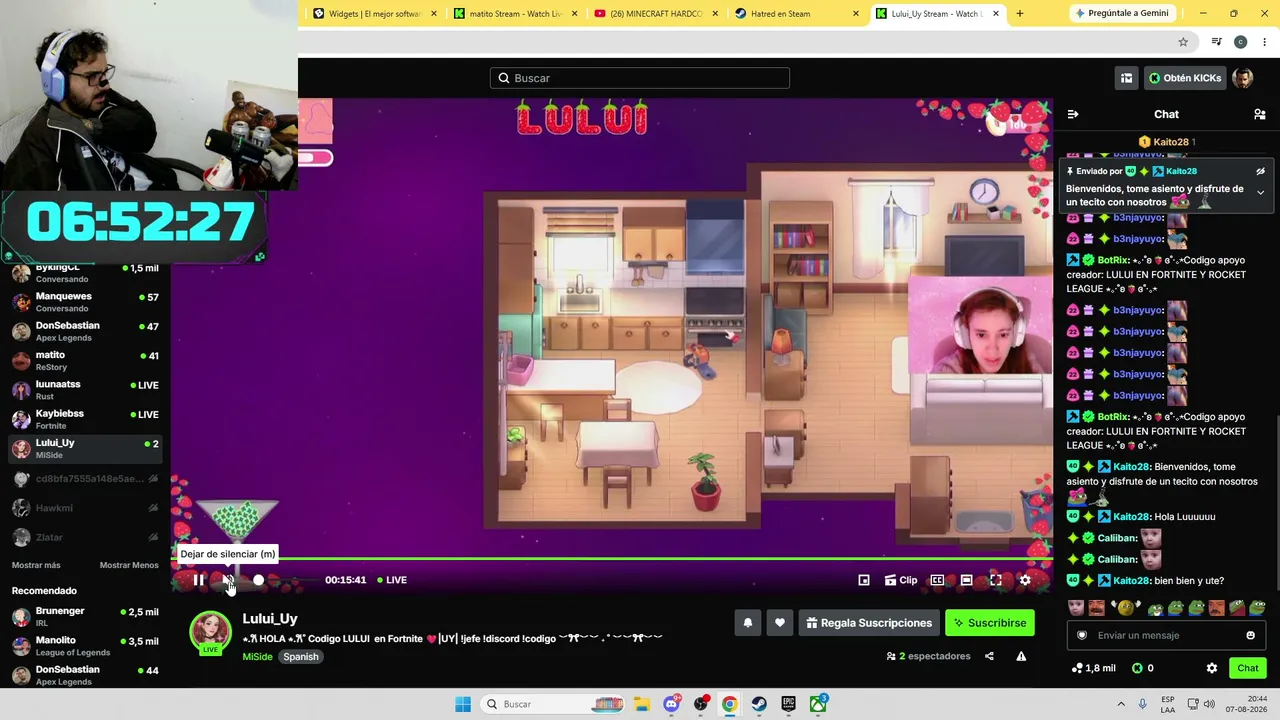1280x720 pixels.
Task: Open chat users list icon
Action: pos(1260,114)
